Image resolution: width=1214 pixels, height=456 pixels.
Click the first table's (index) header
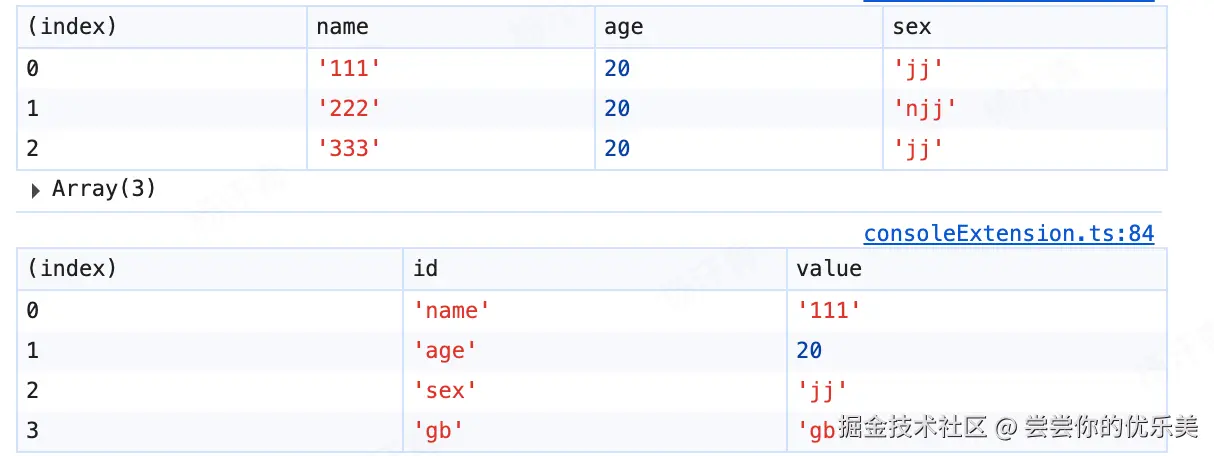(72, 27)
